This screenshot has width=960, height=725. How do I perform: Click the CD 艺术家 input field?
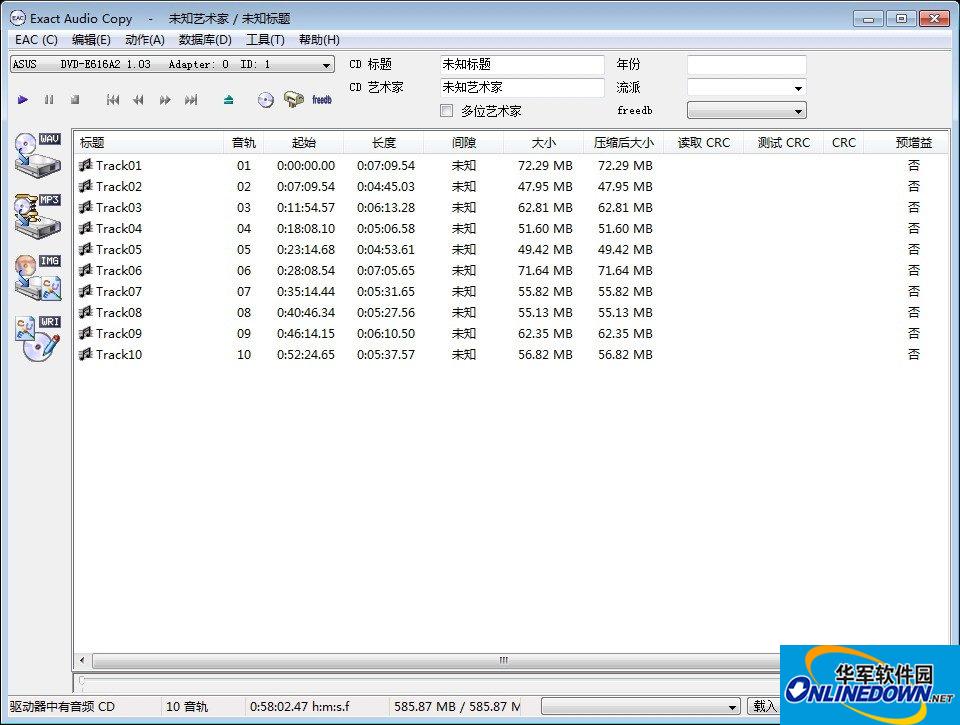(522, 88)
